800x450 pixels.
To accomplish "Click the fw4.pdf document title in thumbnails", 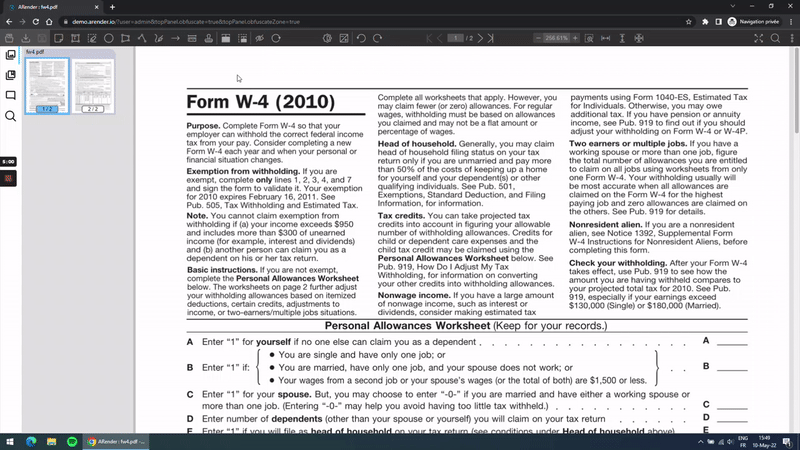I will pos(35,52).
